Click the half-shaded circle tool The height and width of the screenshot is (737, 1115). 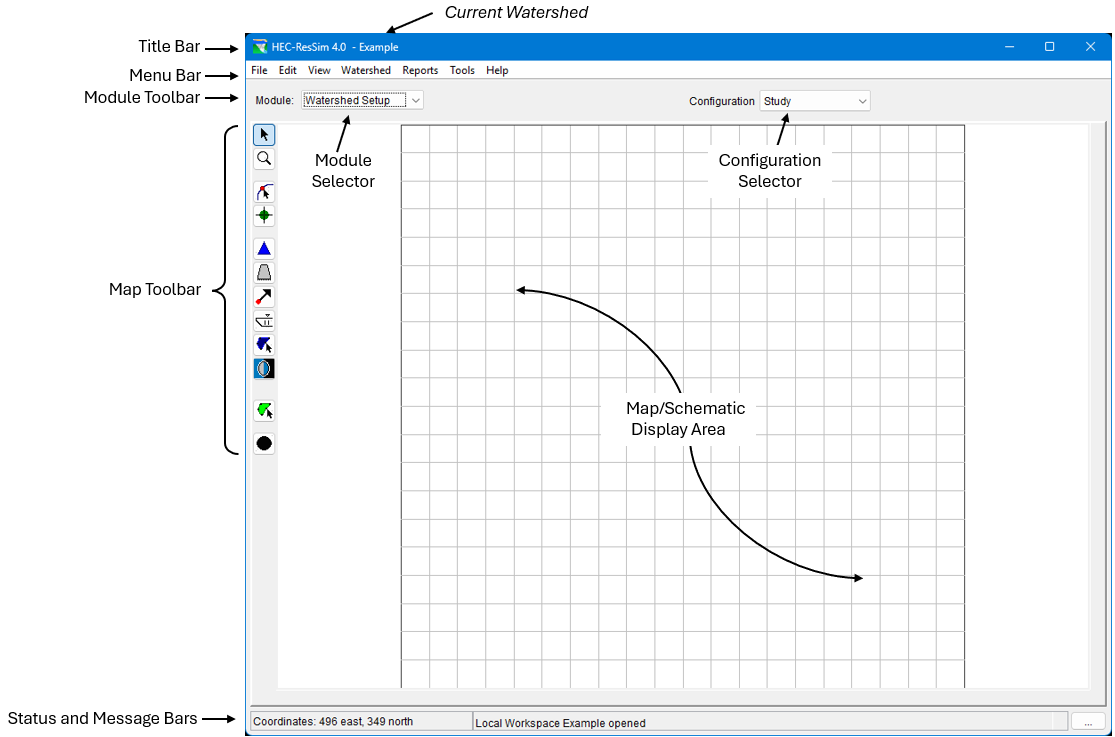[264, 368]
